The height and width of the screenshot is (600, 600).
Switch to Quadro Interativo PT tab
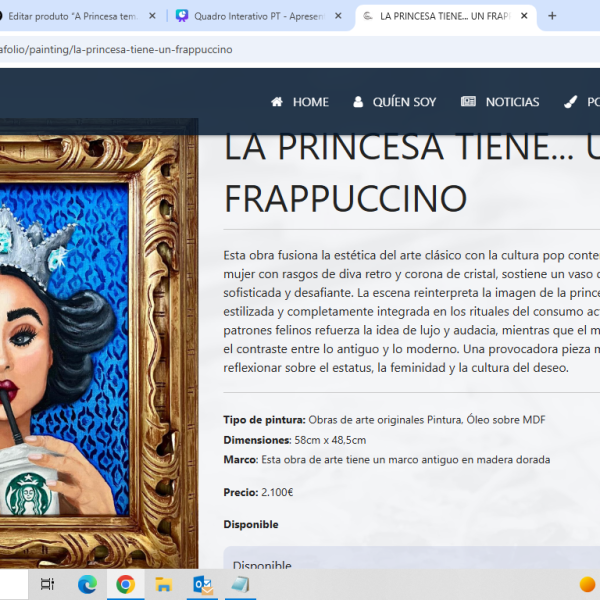(259, 16)
